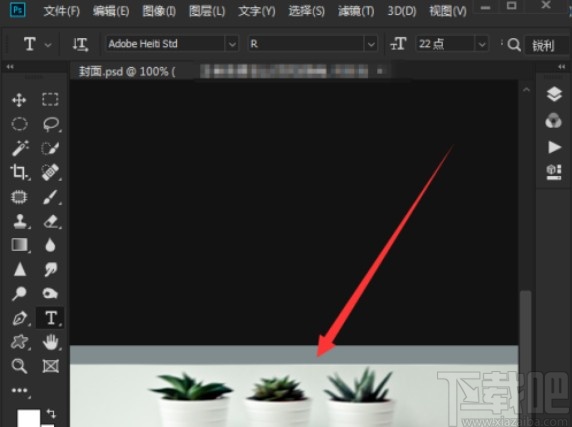The image size is (572, 427).
Task: Open the 视图(V) menu
Action: coord(448,11)
